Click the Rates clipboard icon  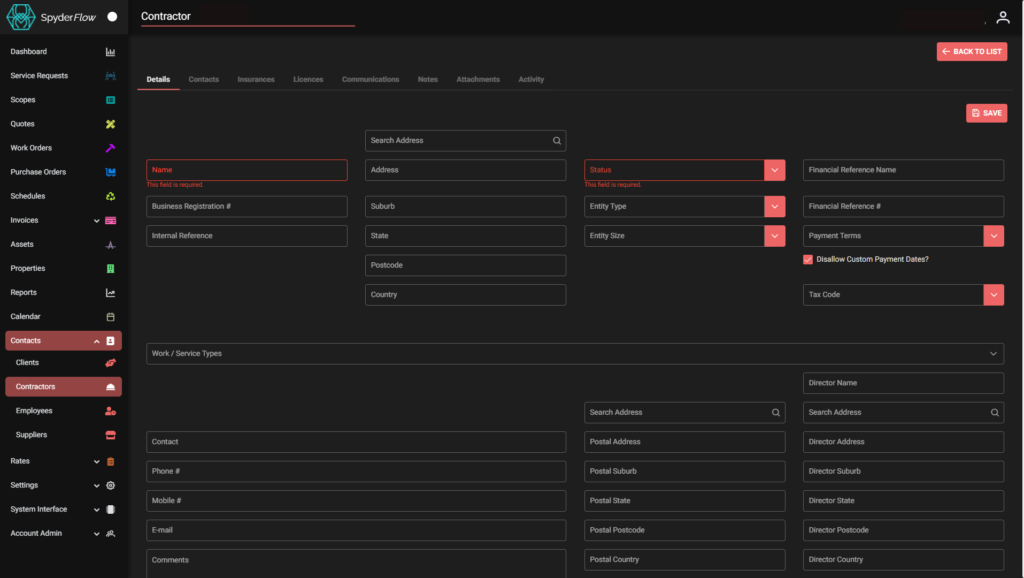(x=110, y=461)
